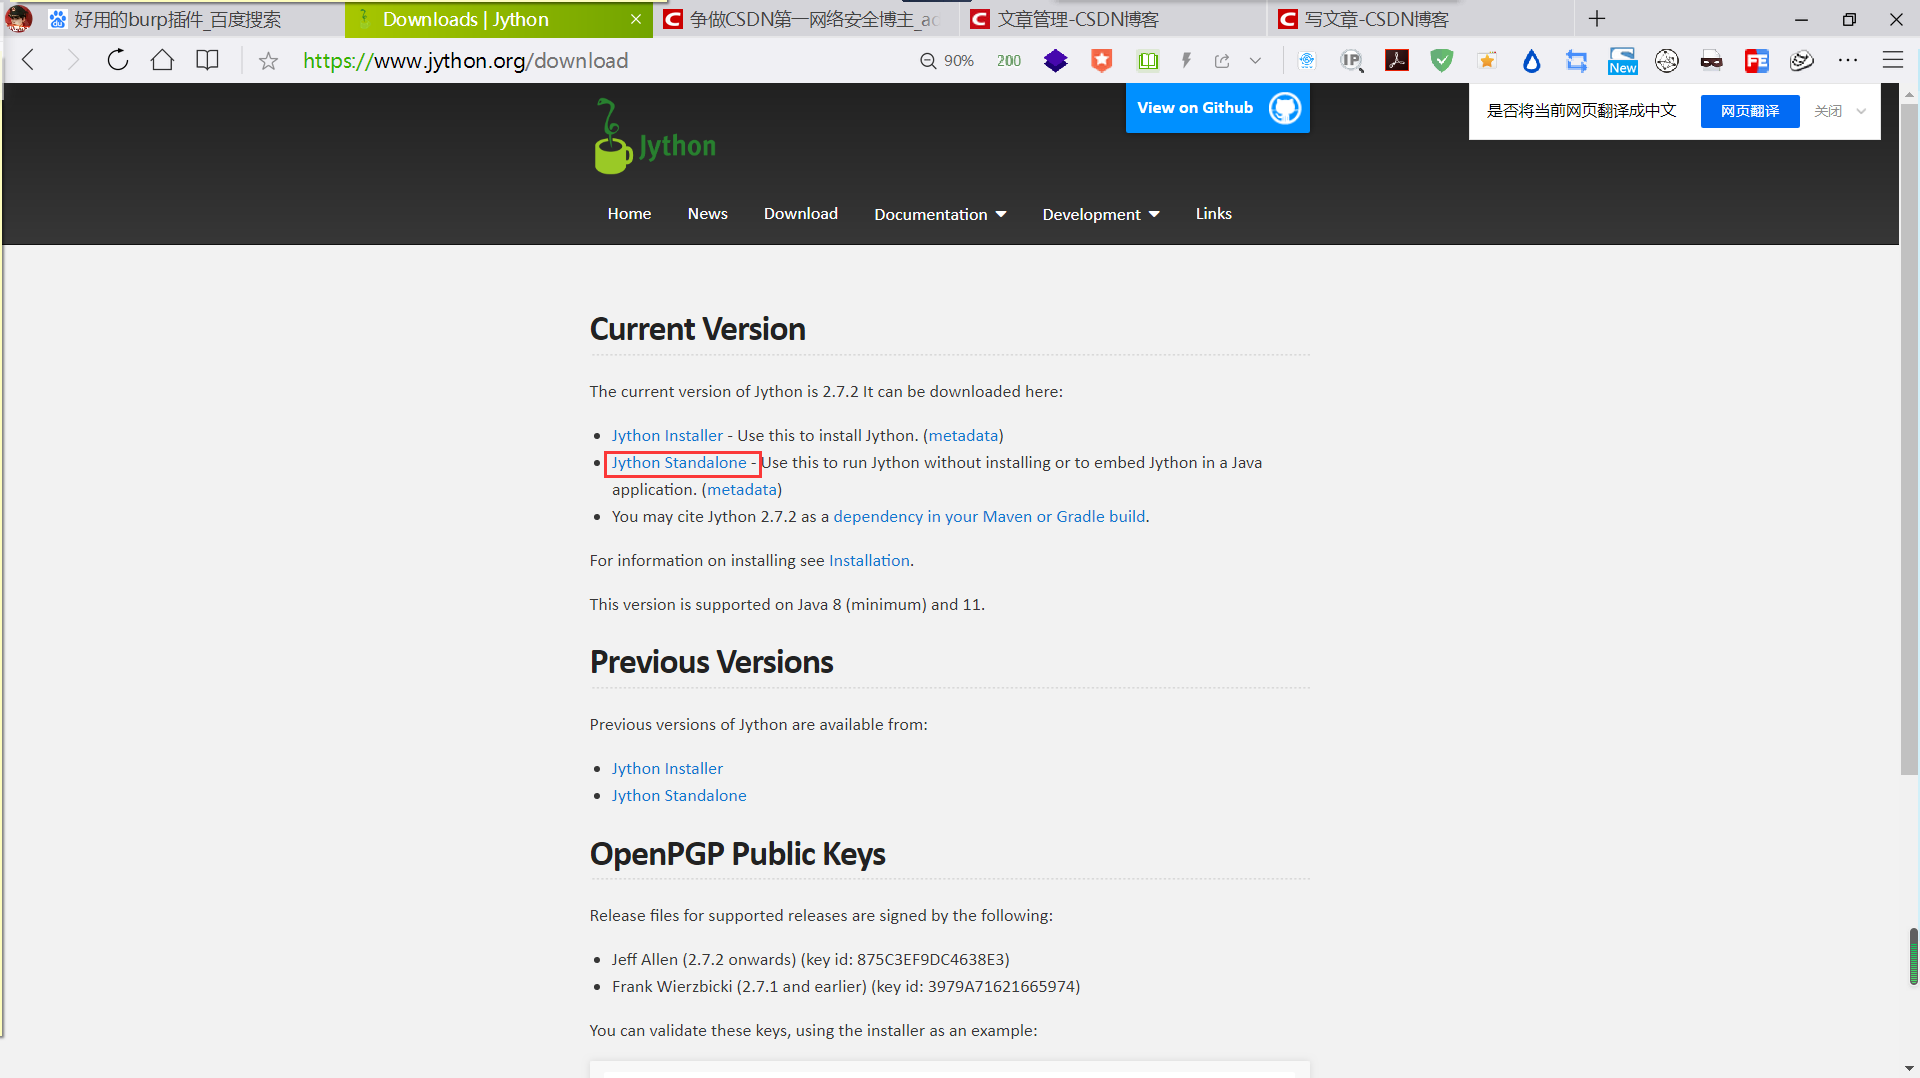
Task: Go back to the previous page
Action: pos(28,61)
